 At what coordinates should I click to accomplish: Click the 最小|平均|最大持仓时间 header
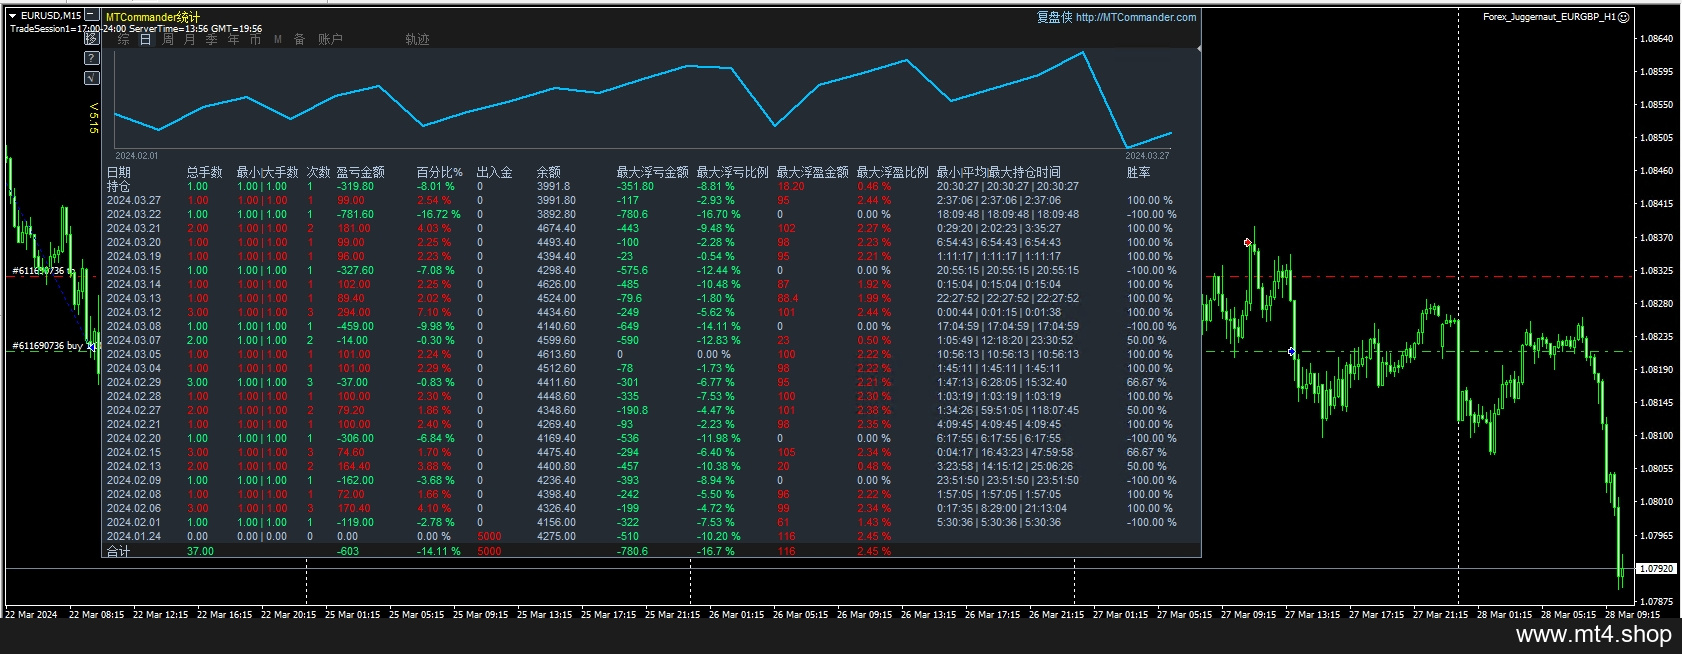point(998,172)
